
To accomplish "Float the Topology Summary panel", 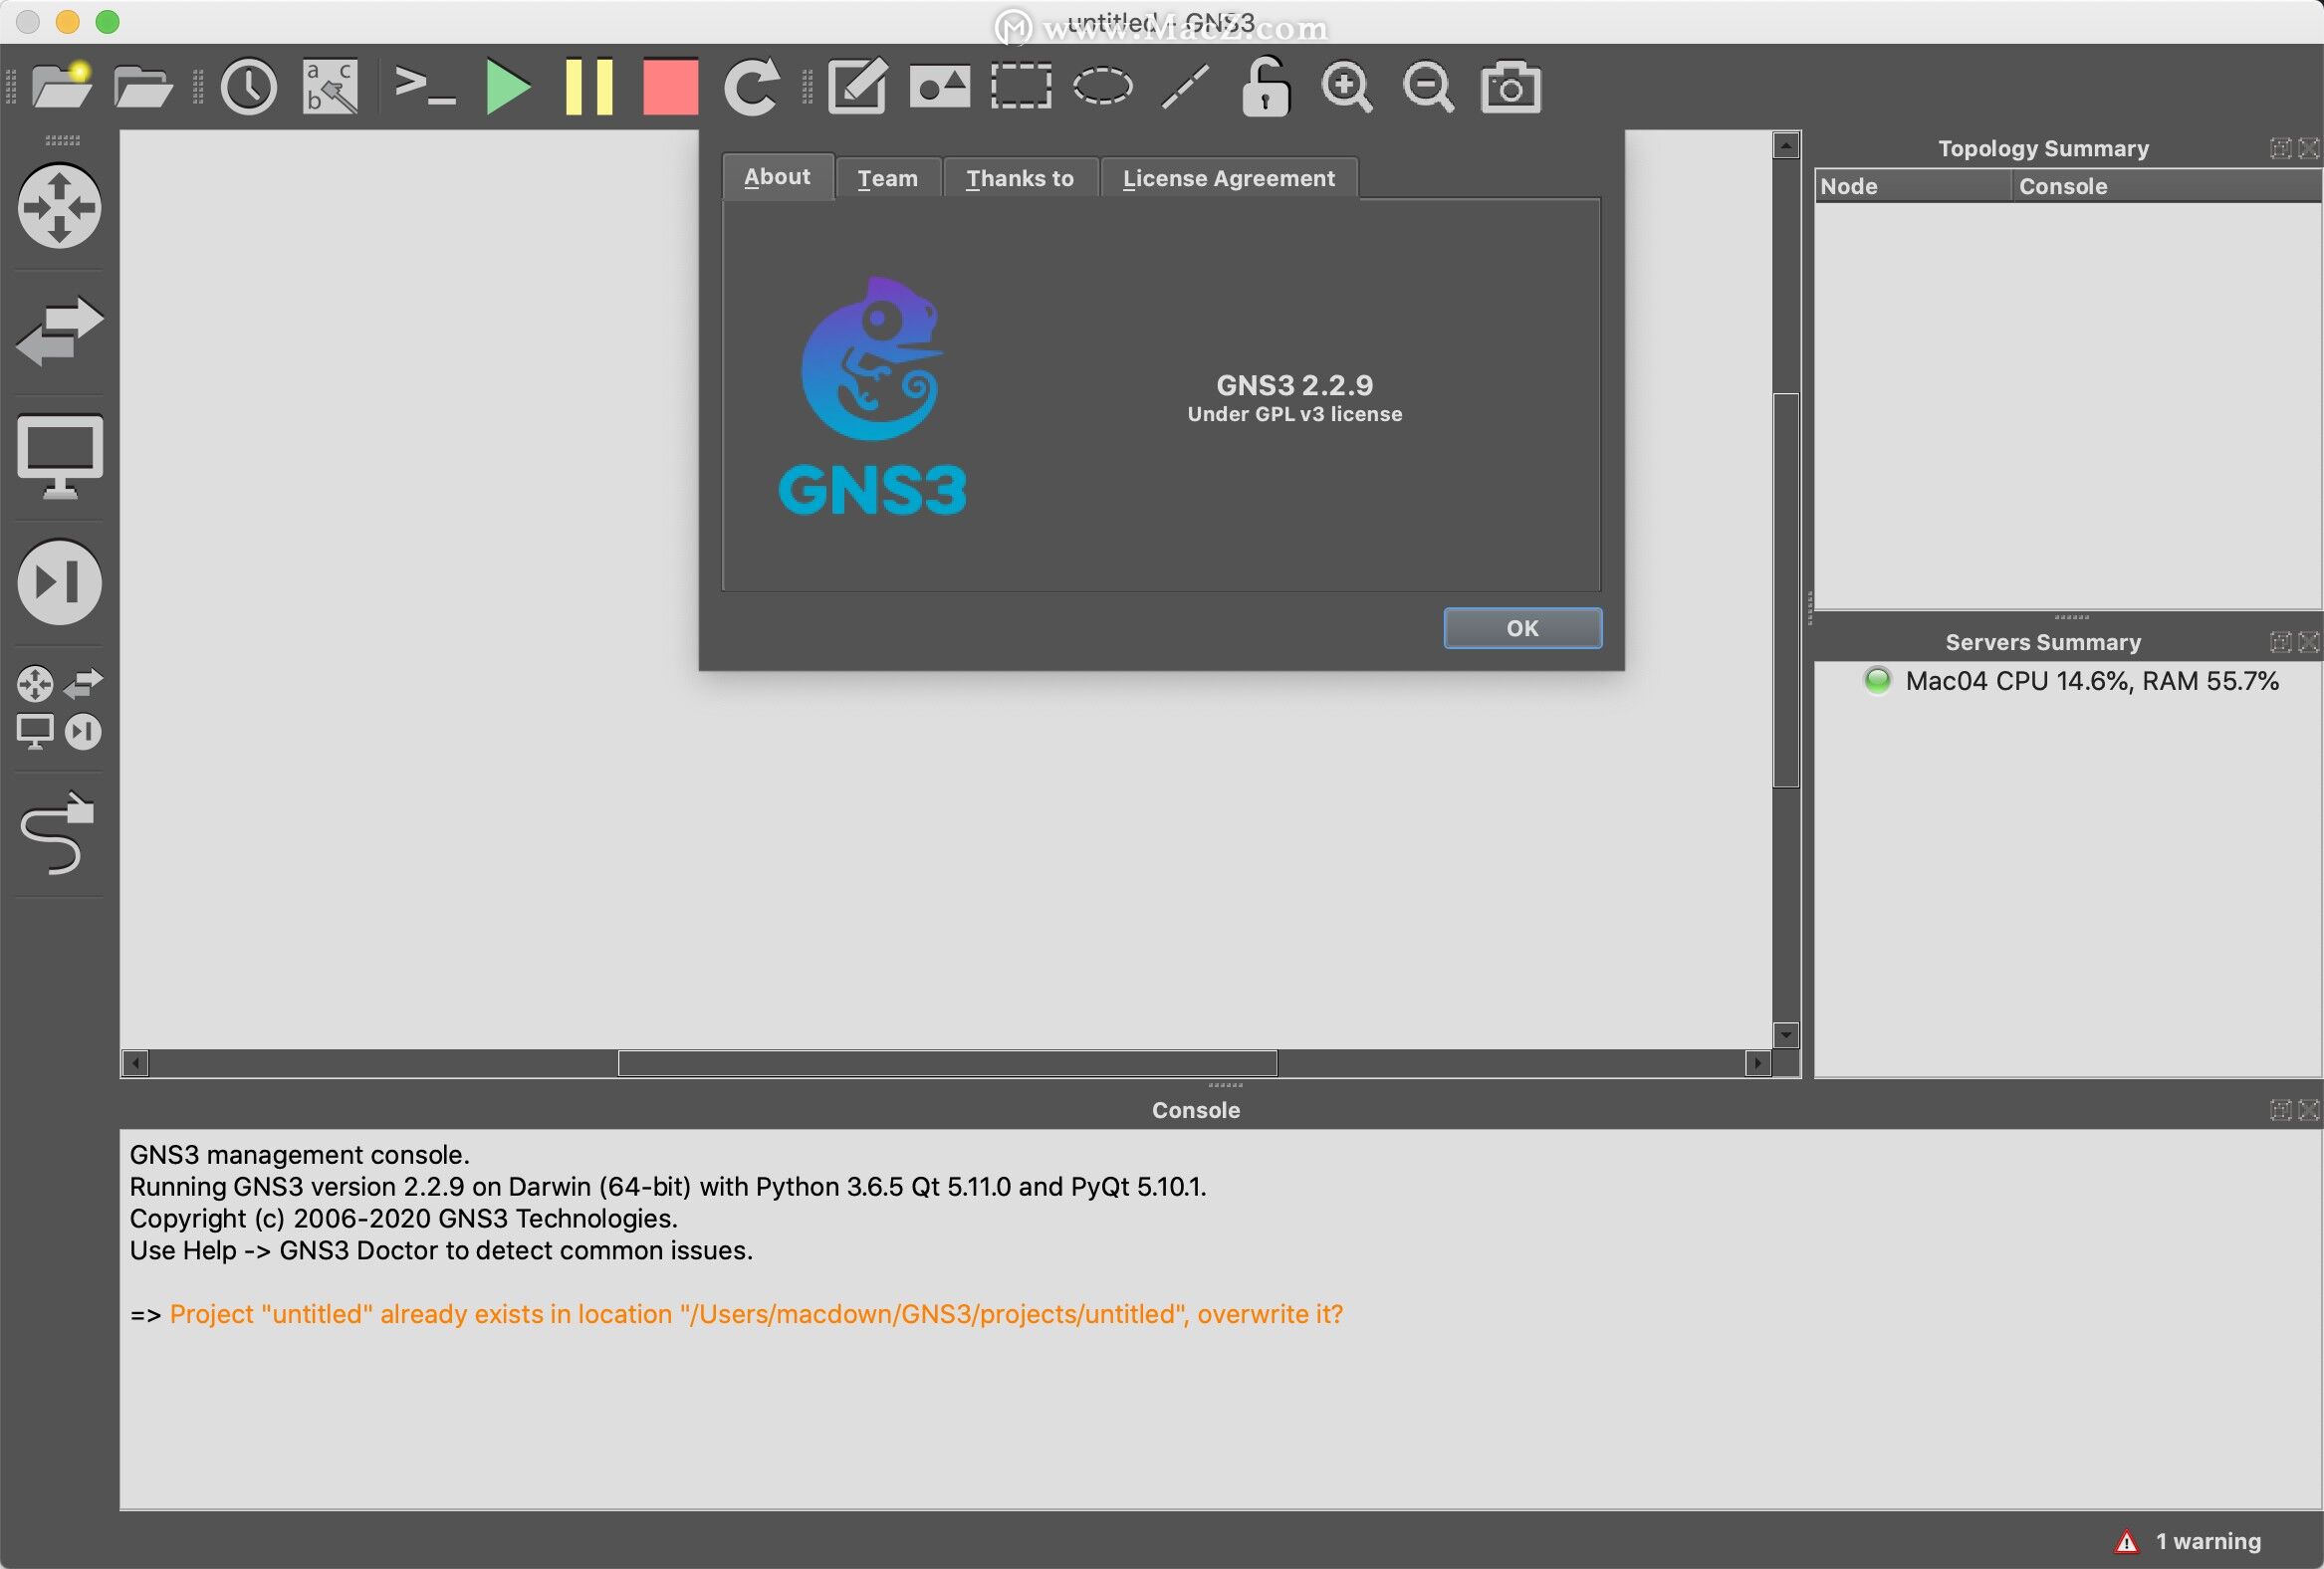I will 2280,148.
